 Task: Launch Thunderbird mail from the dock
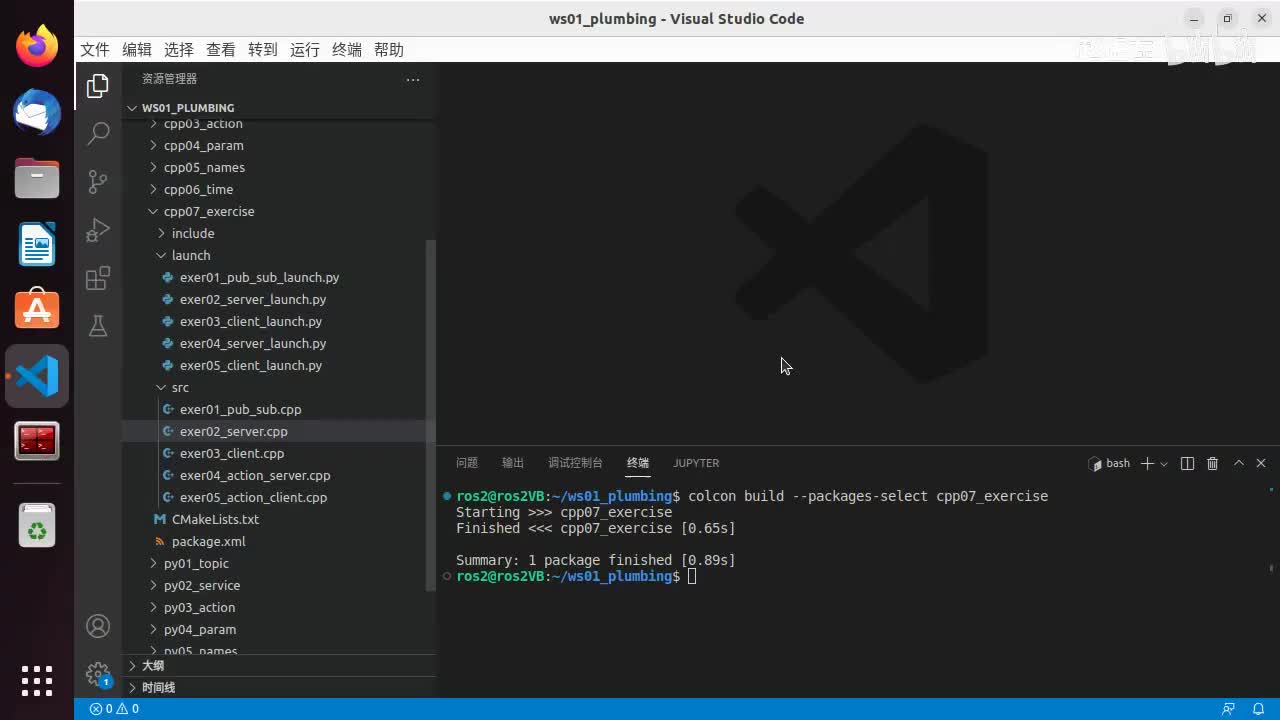[37, 112]
